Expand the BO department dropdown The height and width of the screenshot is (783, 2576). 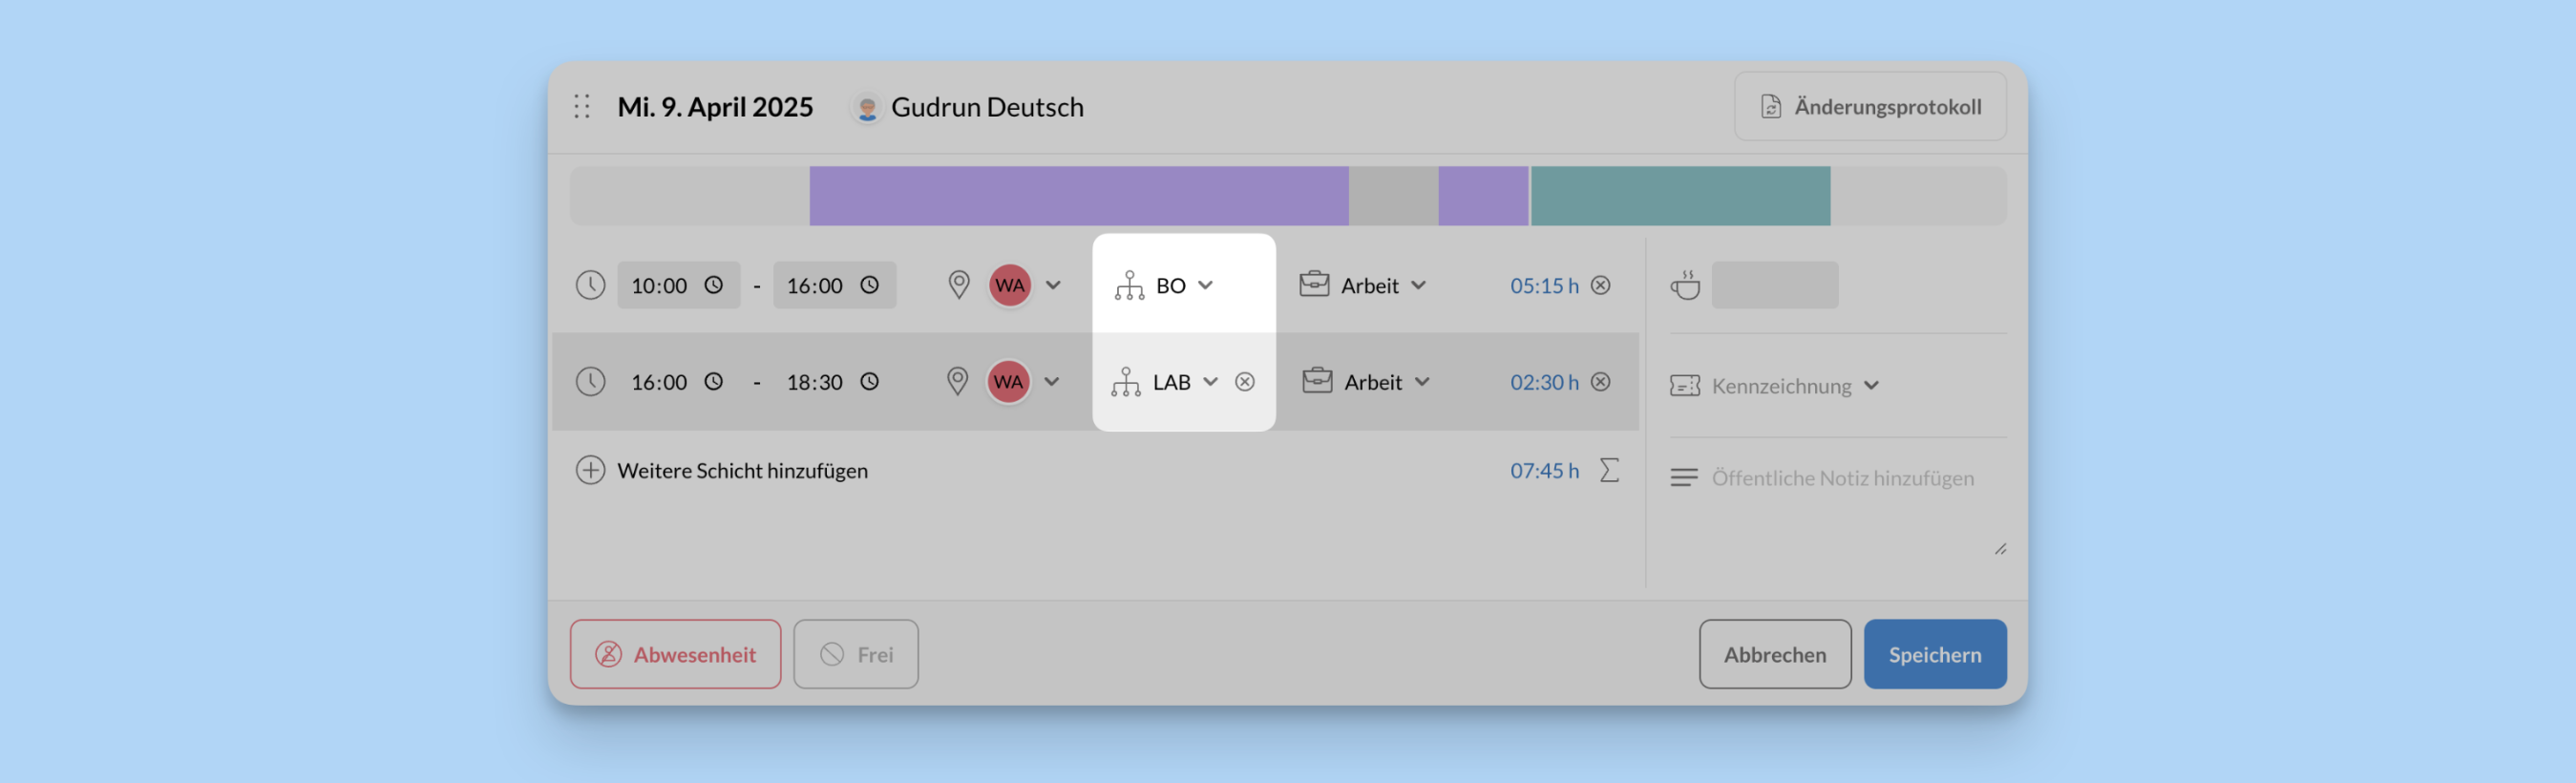tap(1205, 286)
